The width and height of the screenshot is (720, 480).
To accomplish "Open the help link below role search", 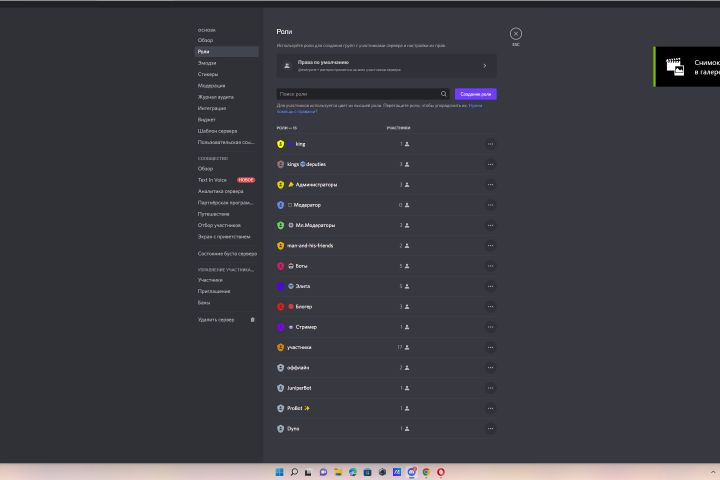I will pos(475,106).
